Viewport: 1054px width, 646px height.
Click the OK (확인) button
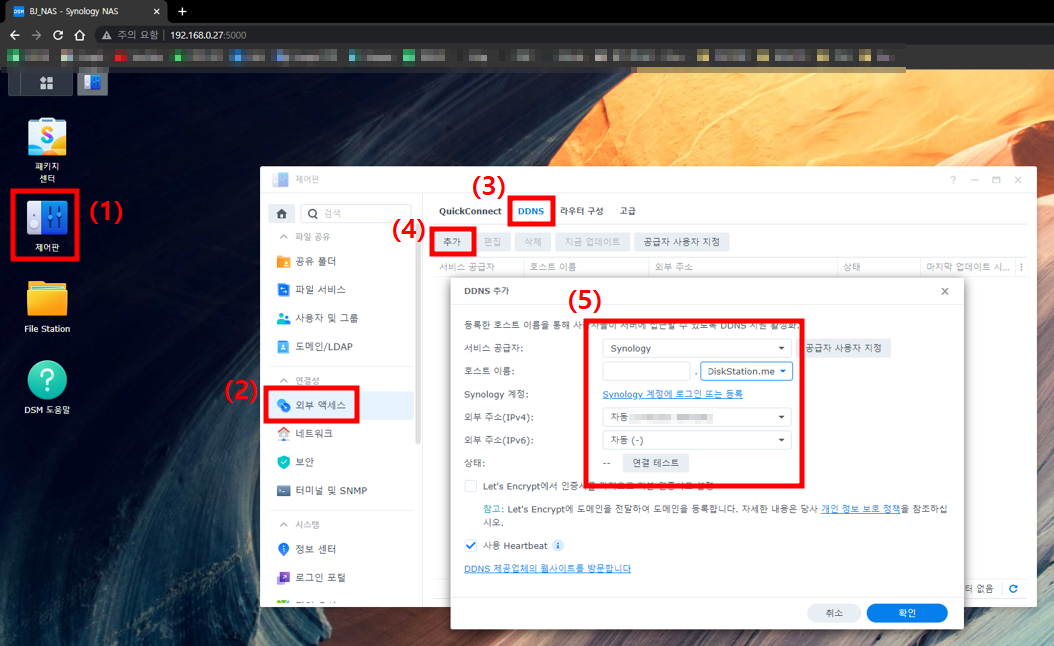tap(907, 613)
